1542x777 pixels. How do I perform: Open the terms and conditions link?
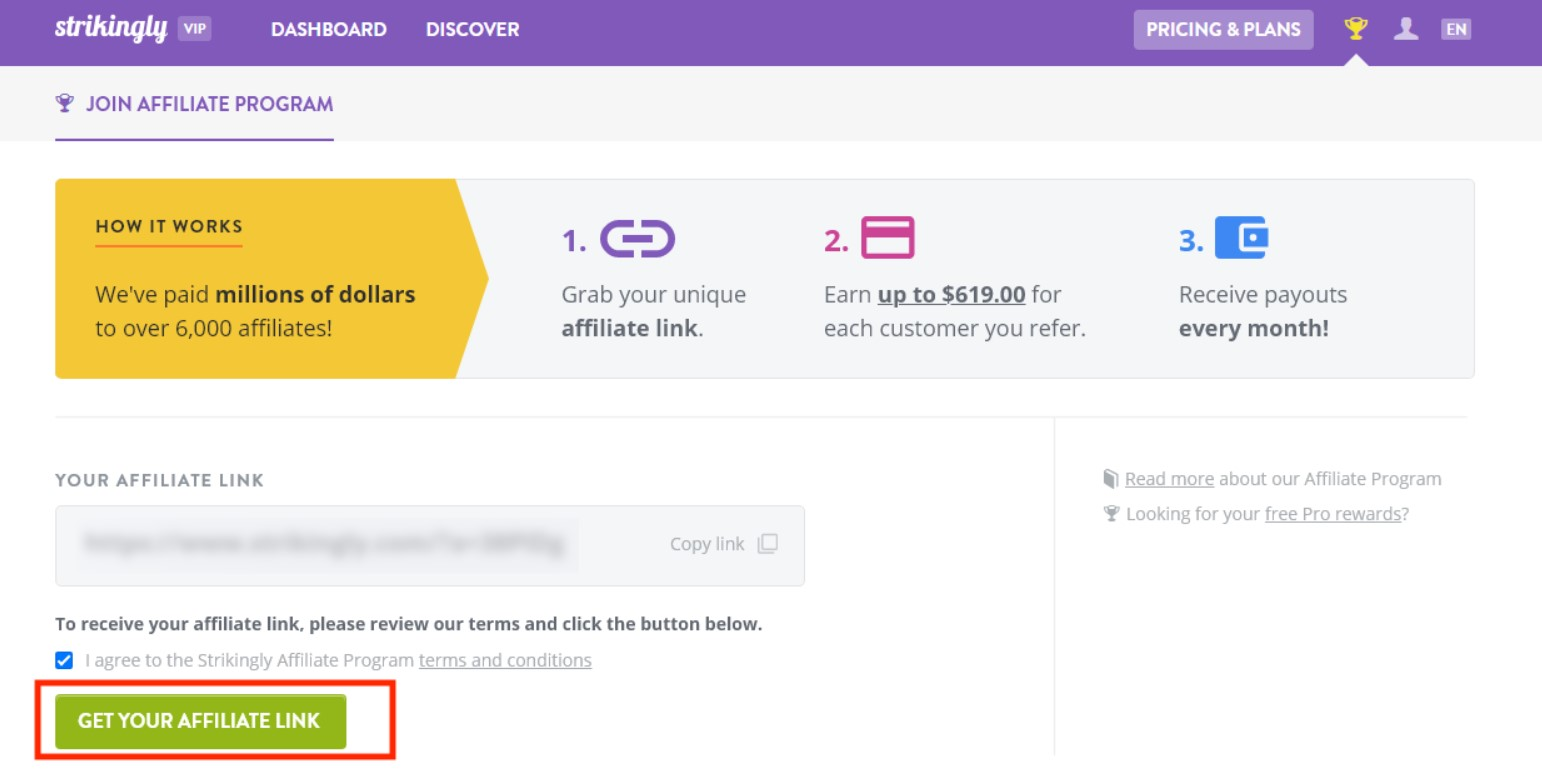[x=505, y=660]
